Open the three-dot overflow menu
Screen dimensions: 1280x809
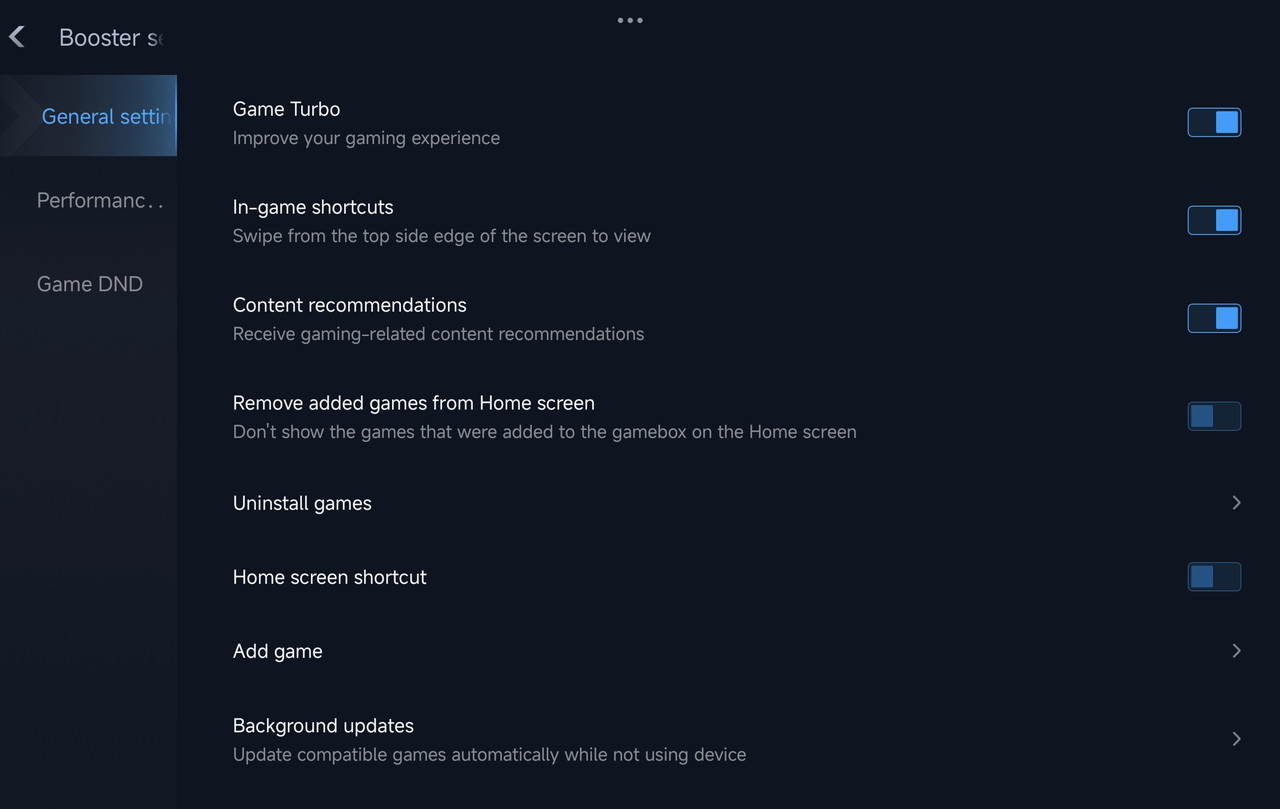pos(630,20)
